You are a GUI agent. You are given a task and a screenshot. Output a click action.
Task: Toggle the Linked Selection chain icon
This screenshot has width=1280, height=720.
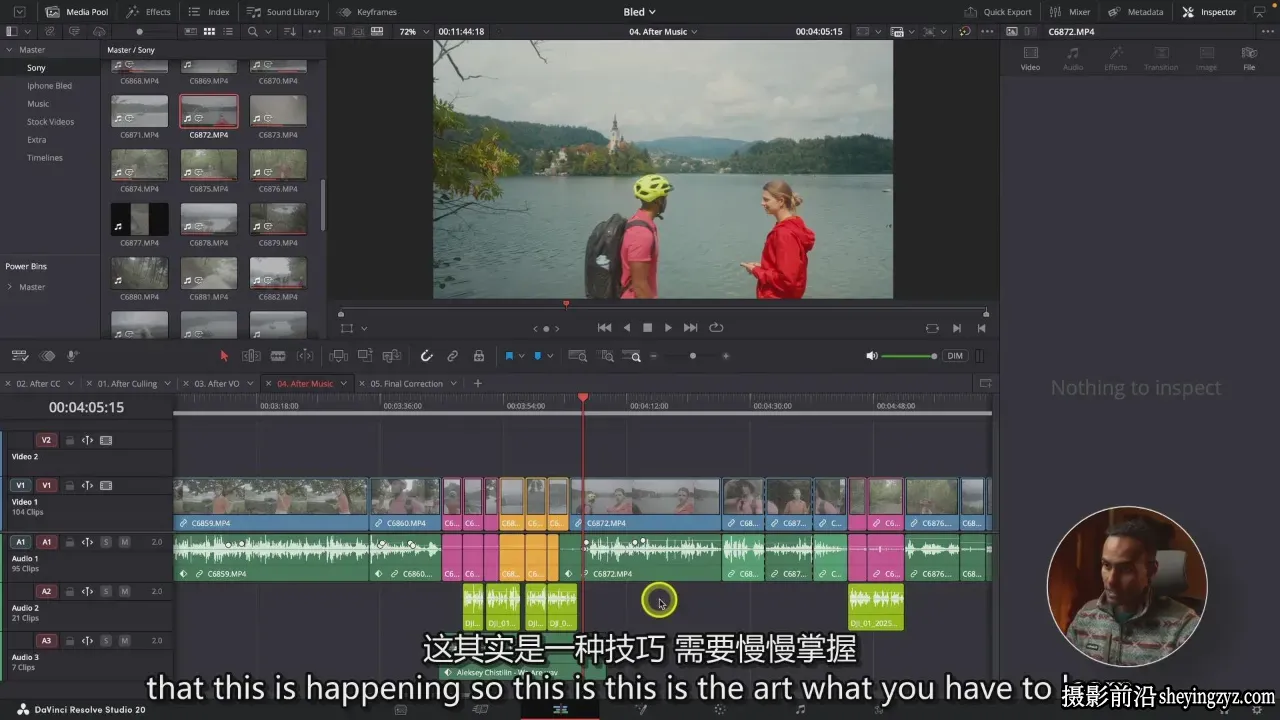click(452, 356)
